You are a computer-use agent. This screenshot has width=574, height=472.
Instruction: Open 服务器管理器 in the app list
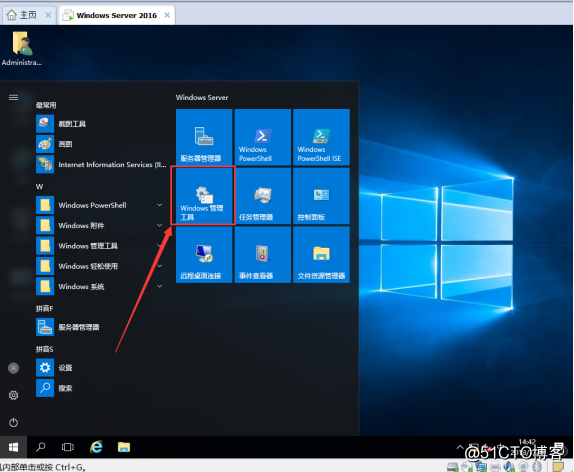click(x=101, y=327)
